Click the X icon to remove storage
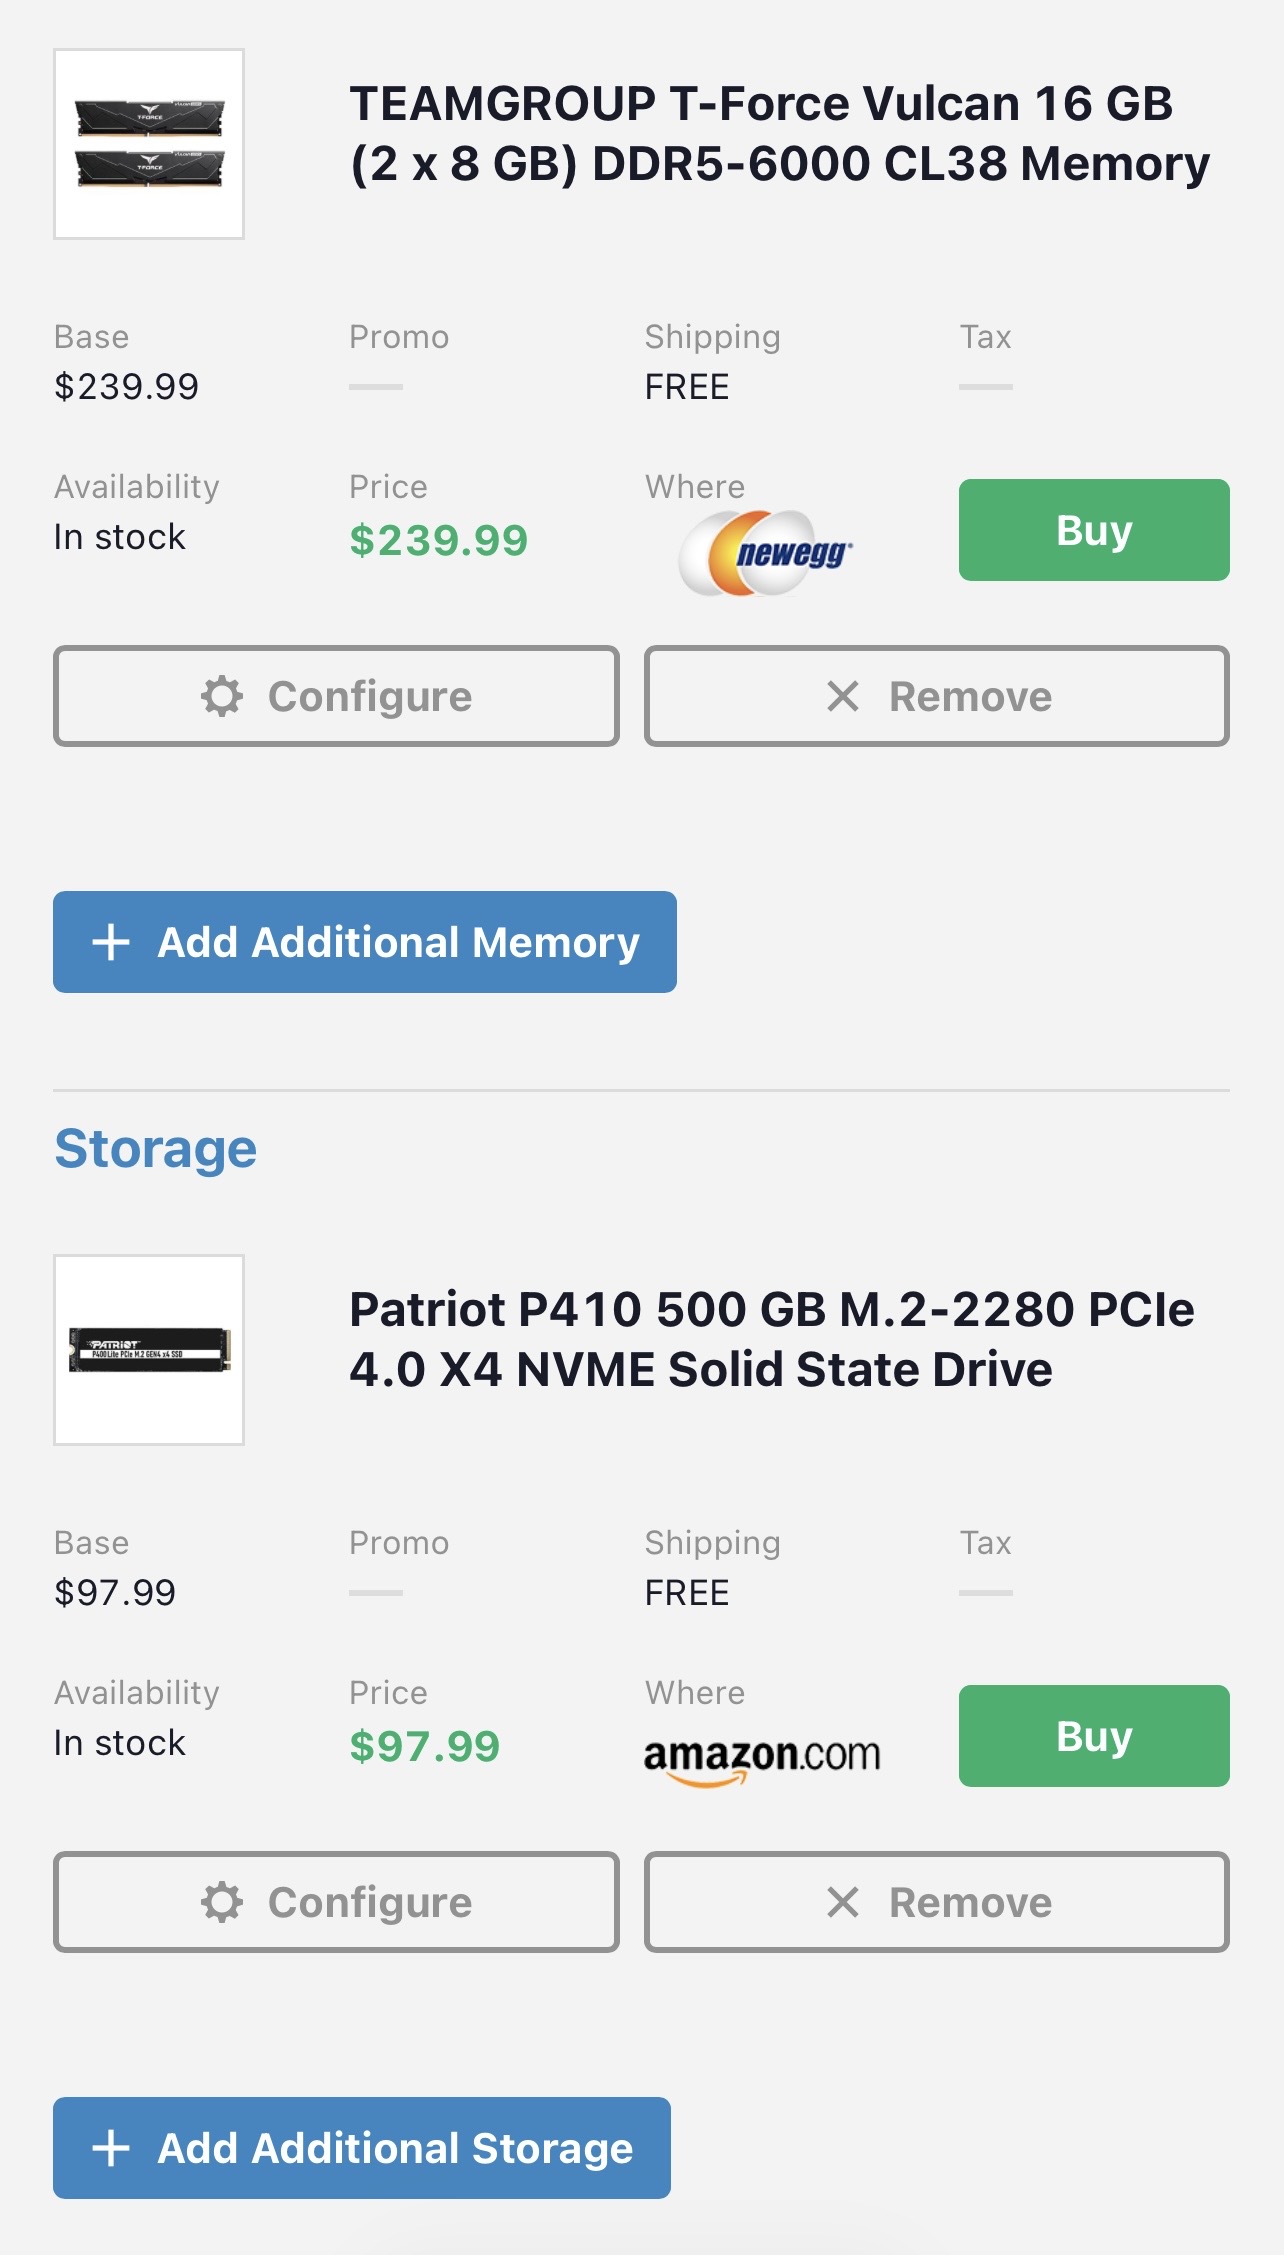This screenshot has width=1284, height=2255. (x=843, y=1902)
